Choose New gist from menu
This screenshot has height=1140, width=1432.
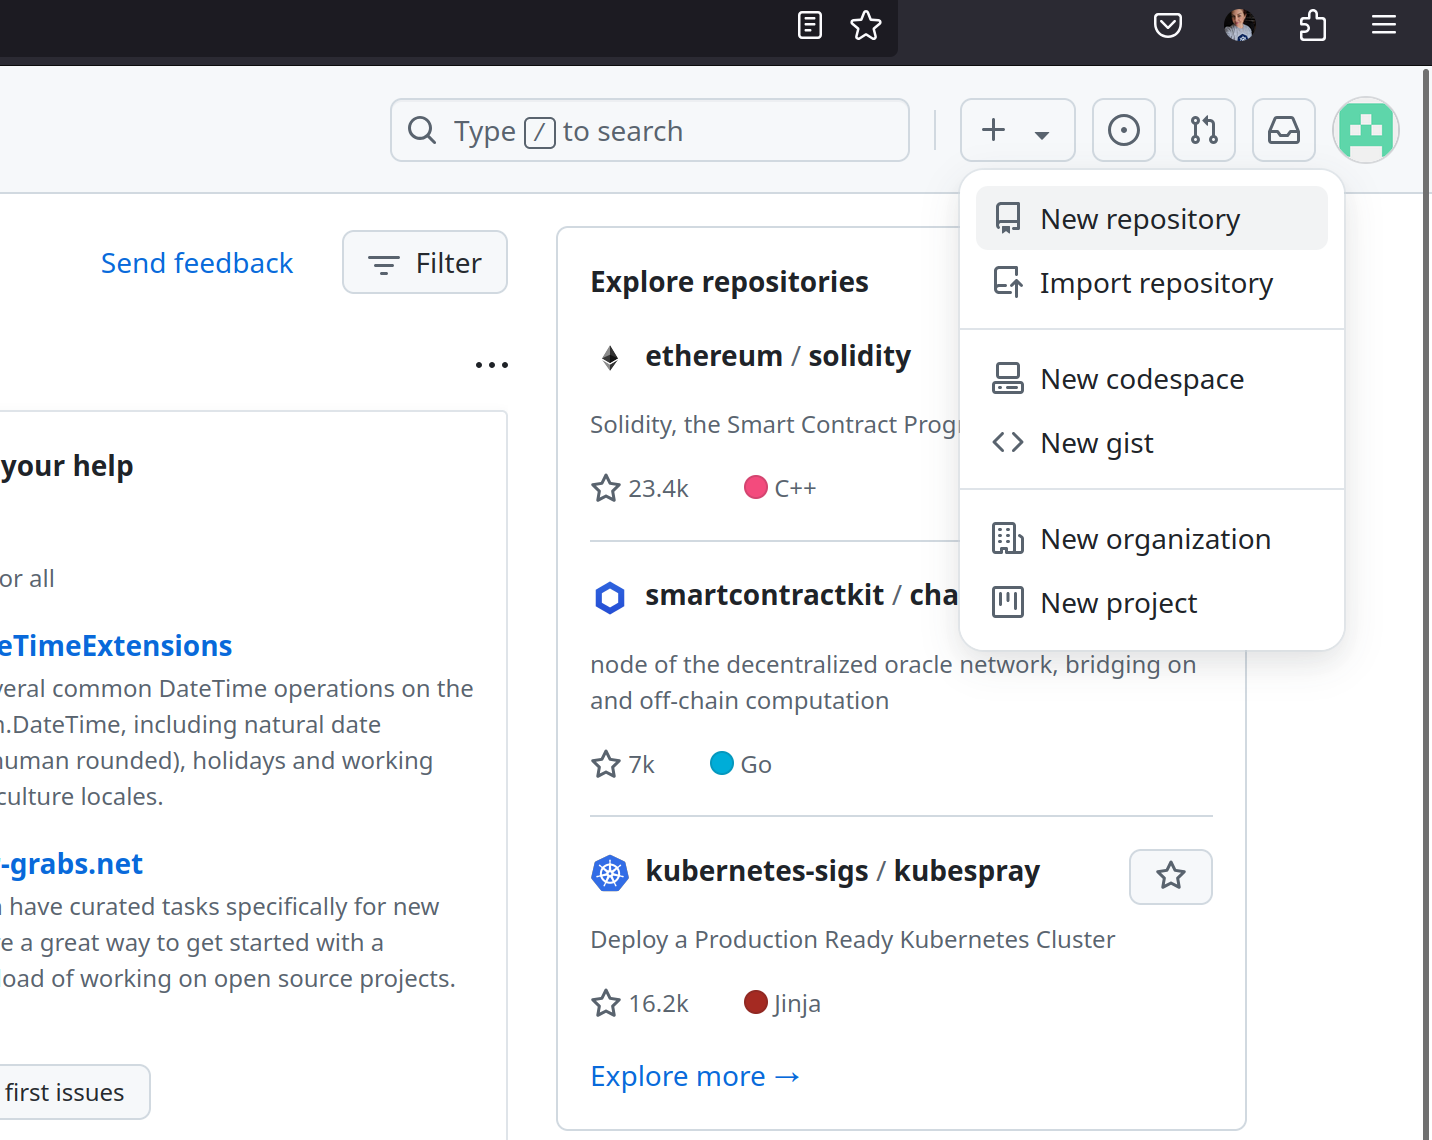click(1152, 443)
